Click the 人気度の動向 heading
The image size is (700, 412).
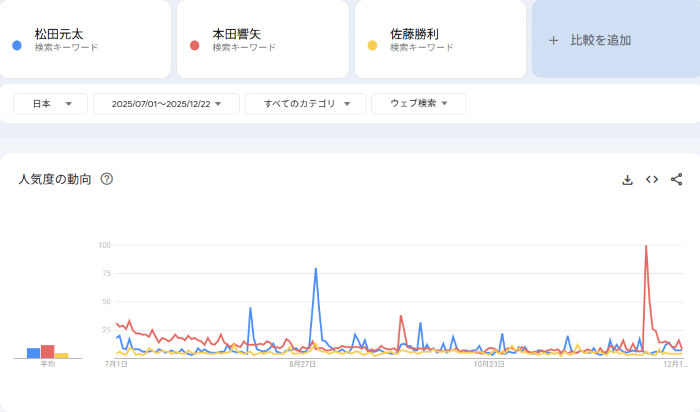click(55, 180)
